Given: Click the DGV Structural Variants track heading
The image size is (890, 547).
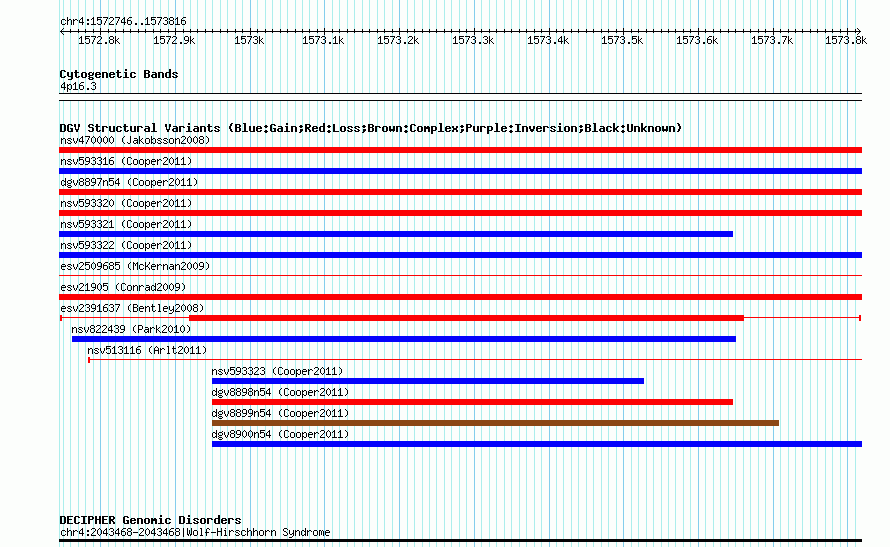Looking at the screenshot, I should tap(371, 128).
